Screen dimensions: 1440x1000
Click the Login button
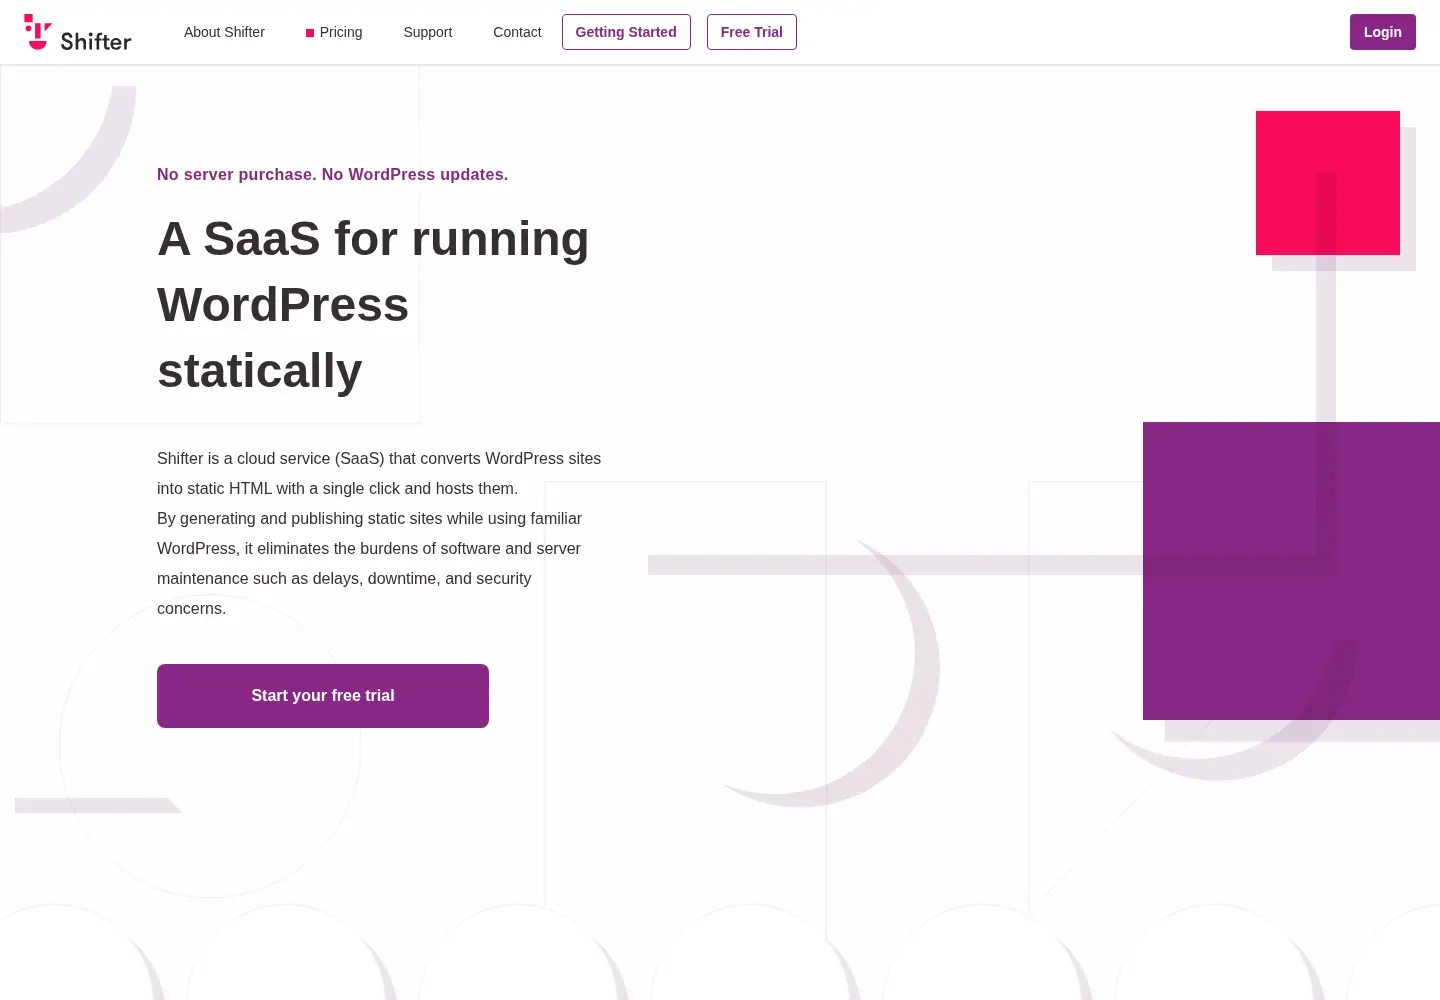[1383, 32]
